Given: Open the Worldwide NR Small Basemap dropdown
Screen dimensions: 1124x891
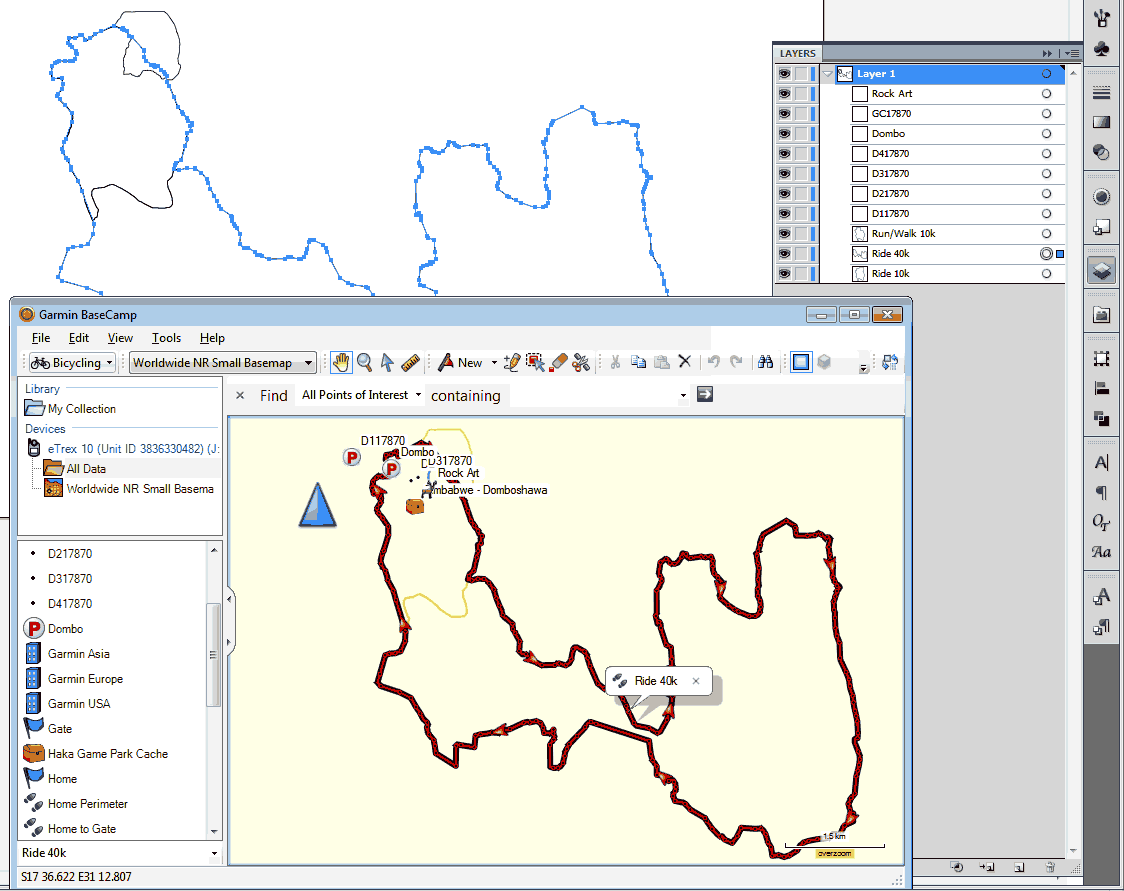Looking at the screenshot, I should (x=224, y=362).
